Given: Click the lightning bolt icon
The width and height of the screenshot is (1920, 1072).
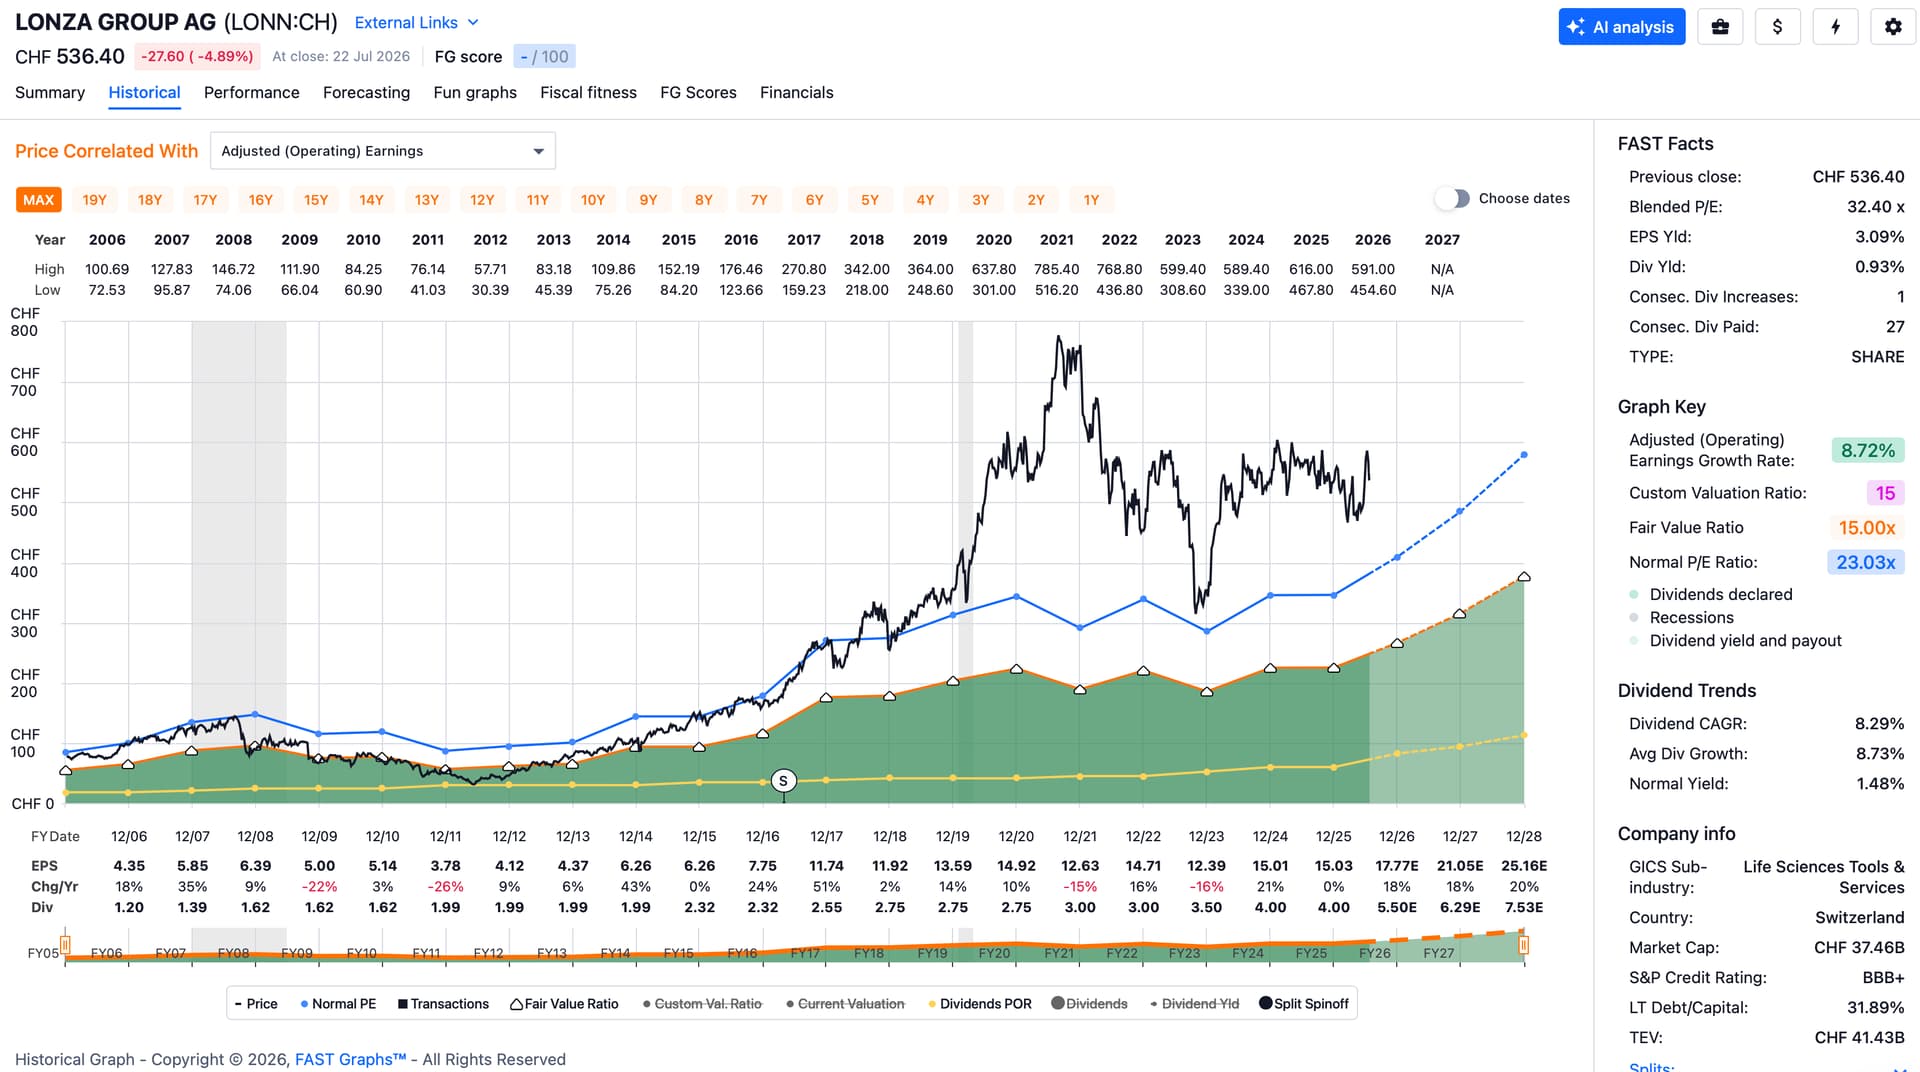Looking at the screenshot, I should click(1835, 27).
